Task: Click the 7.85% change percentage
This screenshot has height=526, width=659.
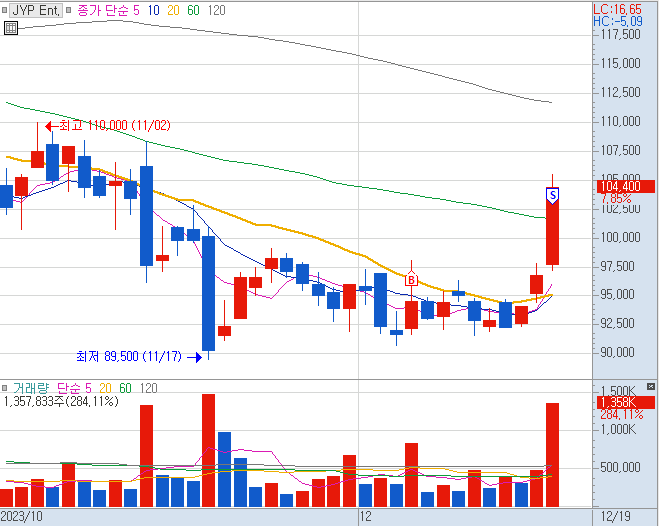Action: [616, 198]
